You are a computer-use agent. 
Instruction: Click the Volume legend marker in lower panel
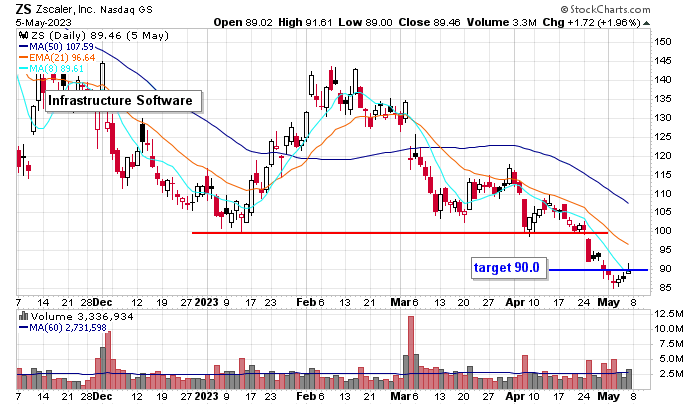point(24,317)
